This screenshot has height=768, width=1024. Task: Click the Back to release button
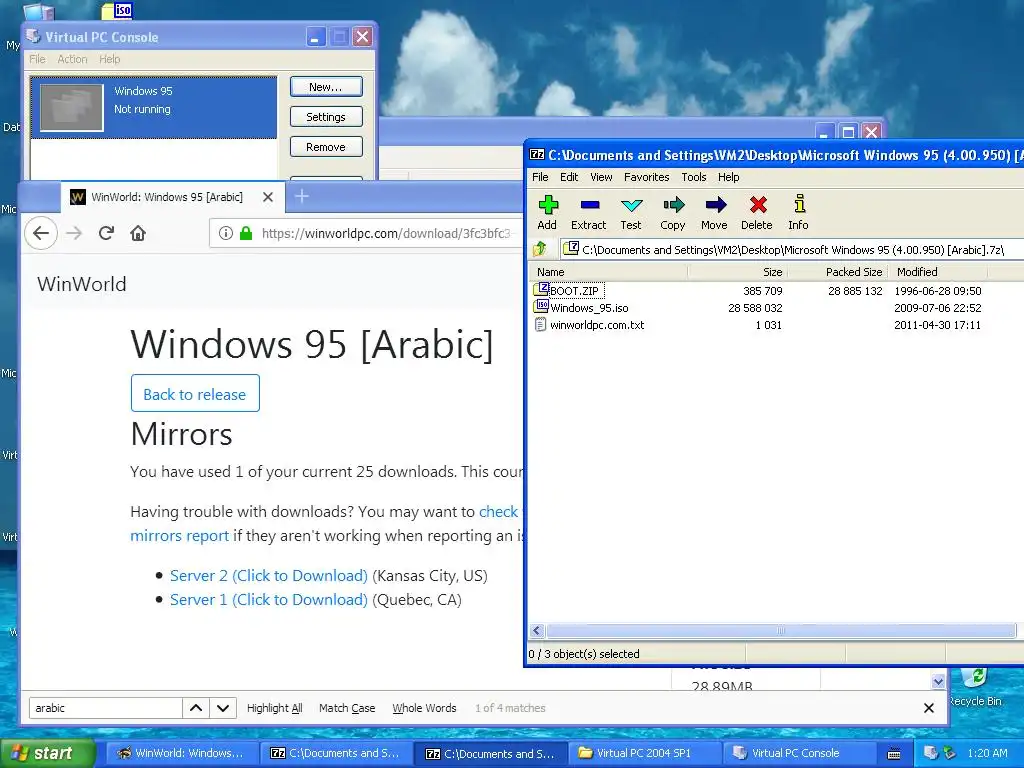[x=195, y=394]
